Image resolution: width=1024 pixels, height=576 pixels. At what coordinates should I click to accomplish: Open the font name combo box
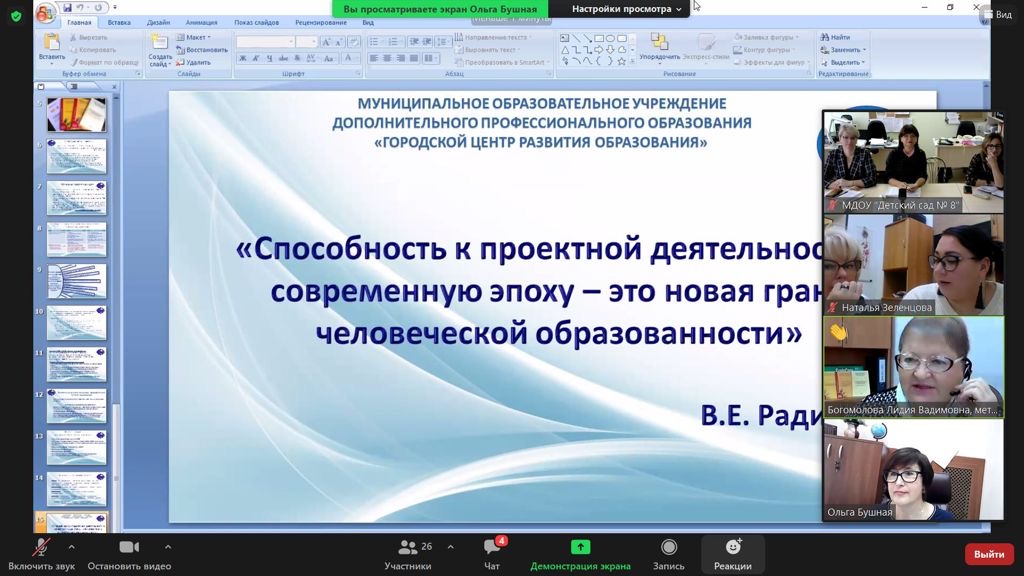click(x=265, y=41)
